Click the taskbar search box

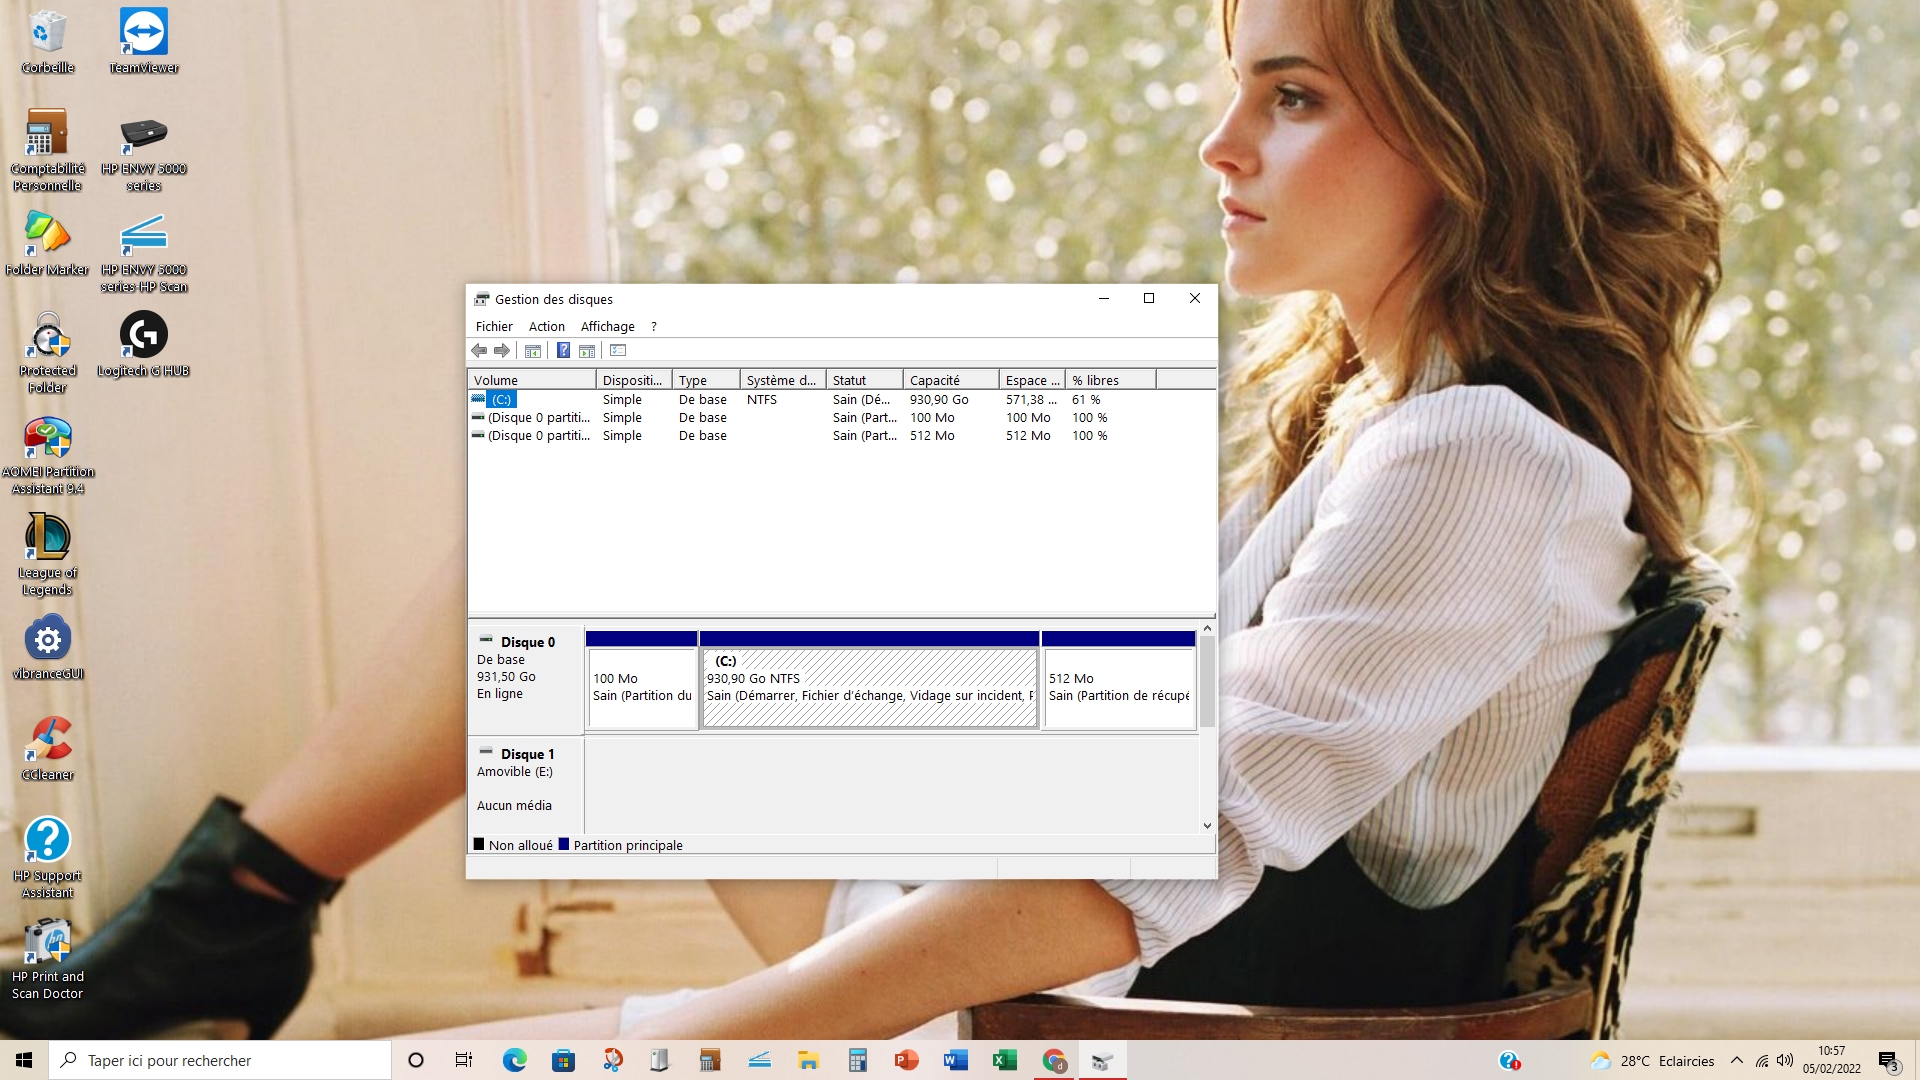[x=220, y=1061]
